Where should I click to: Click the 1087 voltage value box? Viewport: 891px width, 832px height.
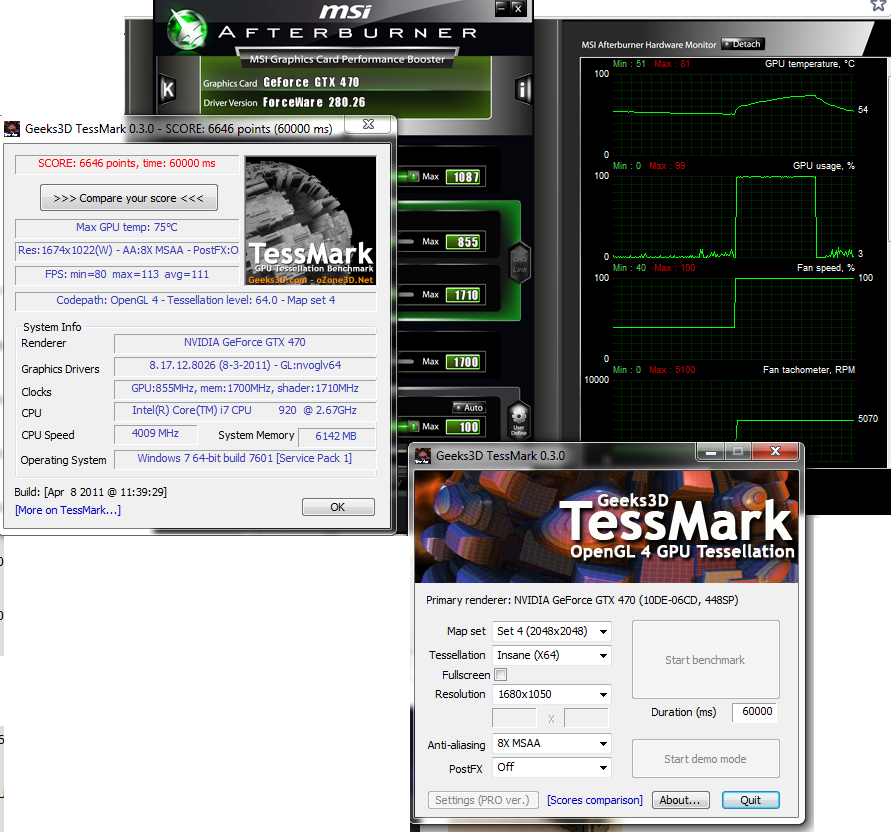coord(466,177)
